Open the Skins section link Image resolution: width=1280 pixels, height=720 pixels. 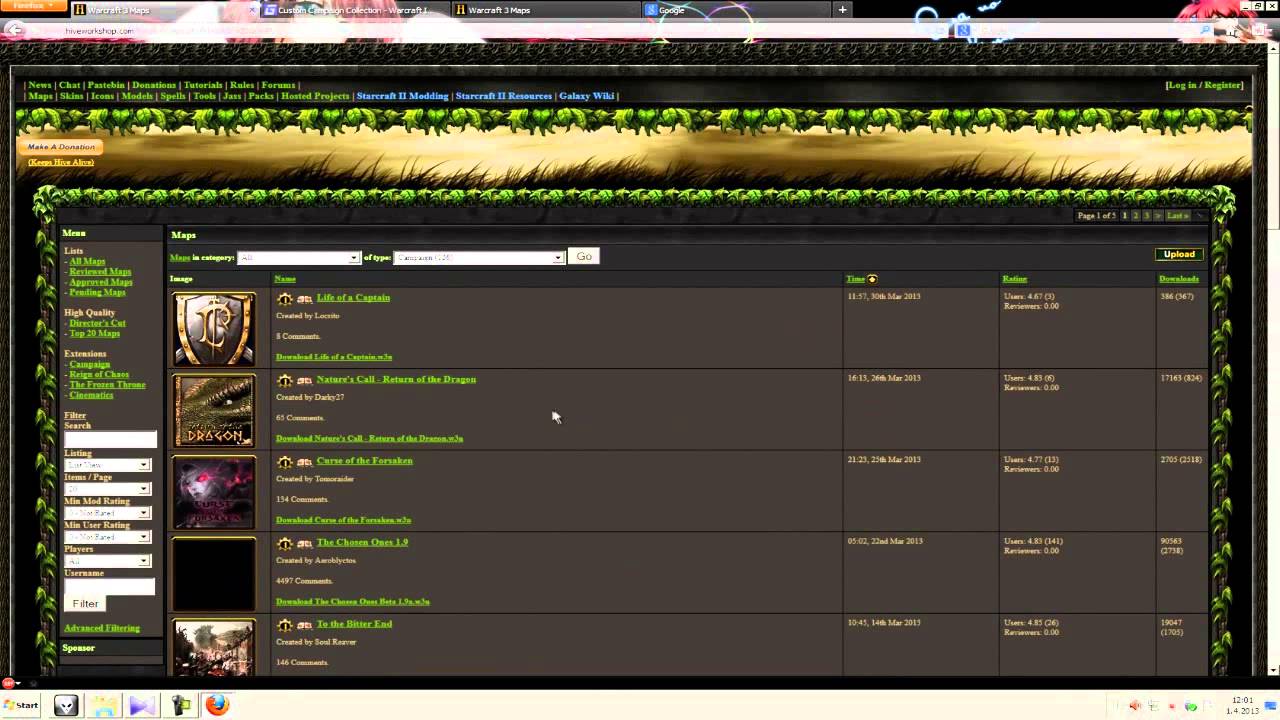(71, 96)
